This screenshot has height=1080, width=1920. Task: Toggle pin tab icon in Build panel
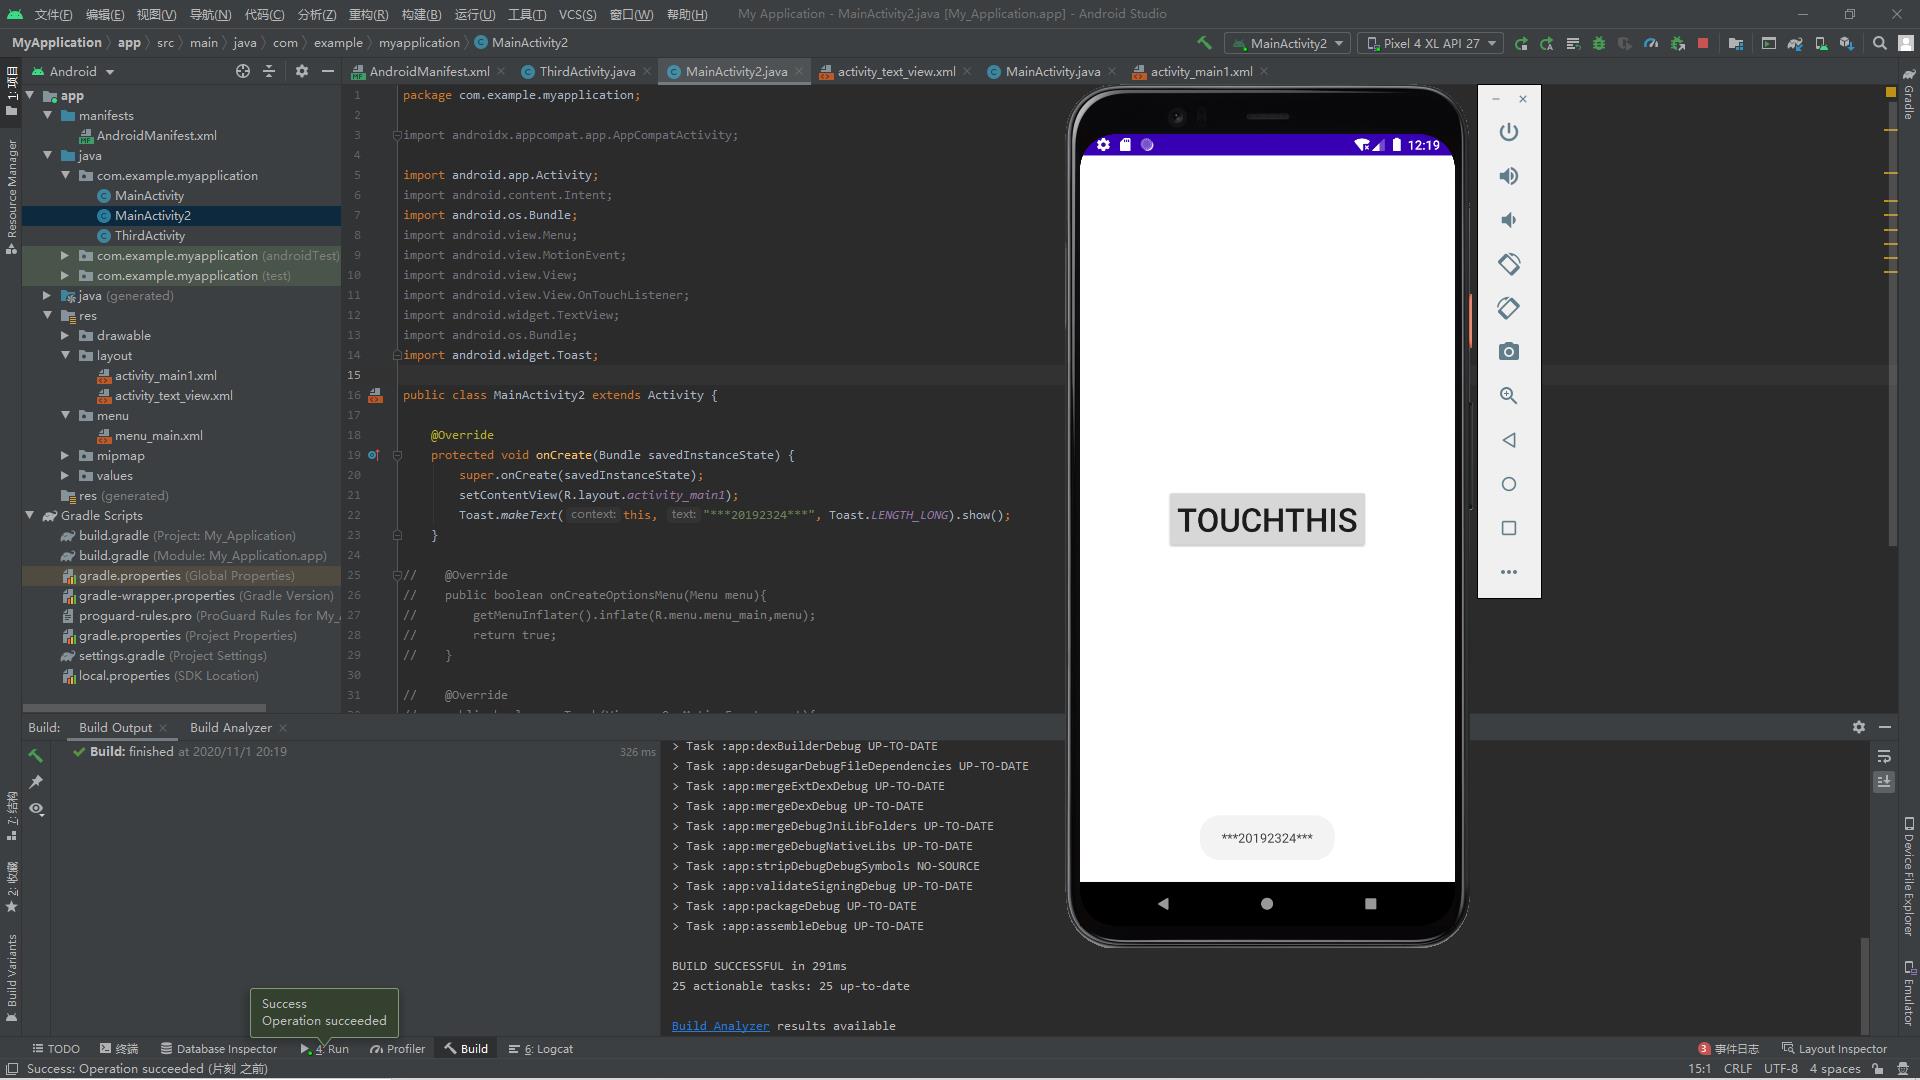[x=36, y=782]
